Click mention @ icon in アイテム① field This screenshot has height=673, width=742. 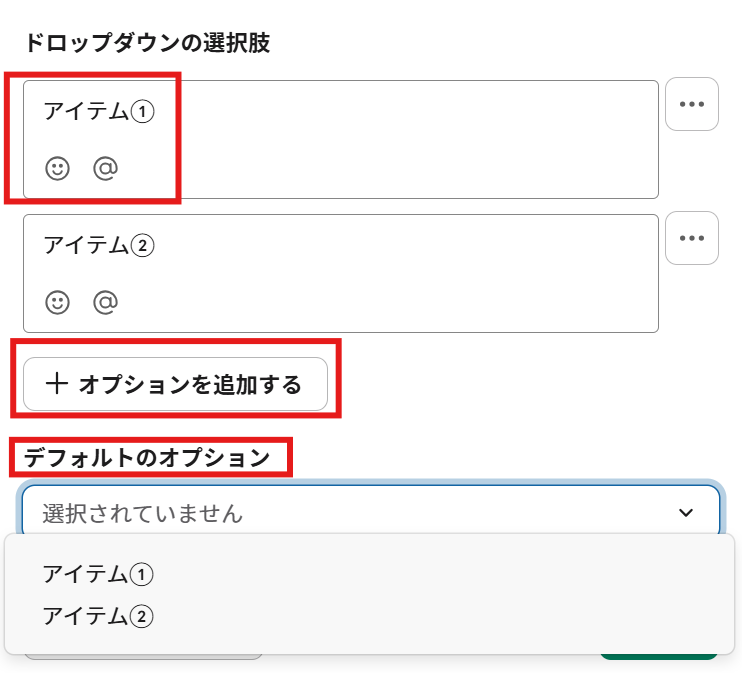tap(105, 168)
